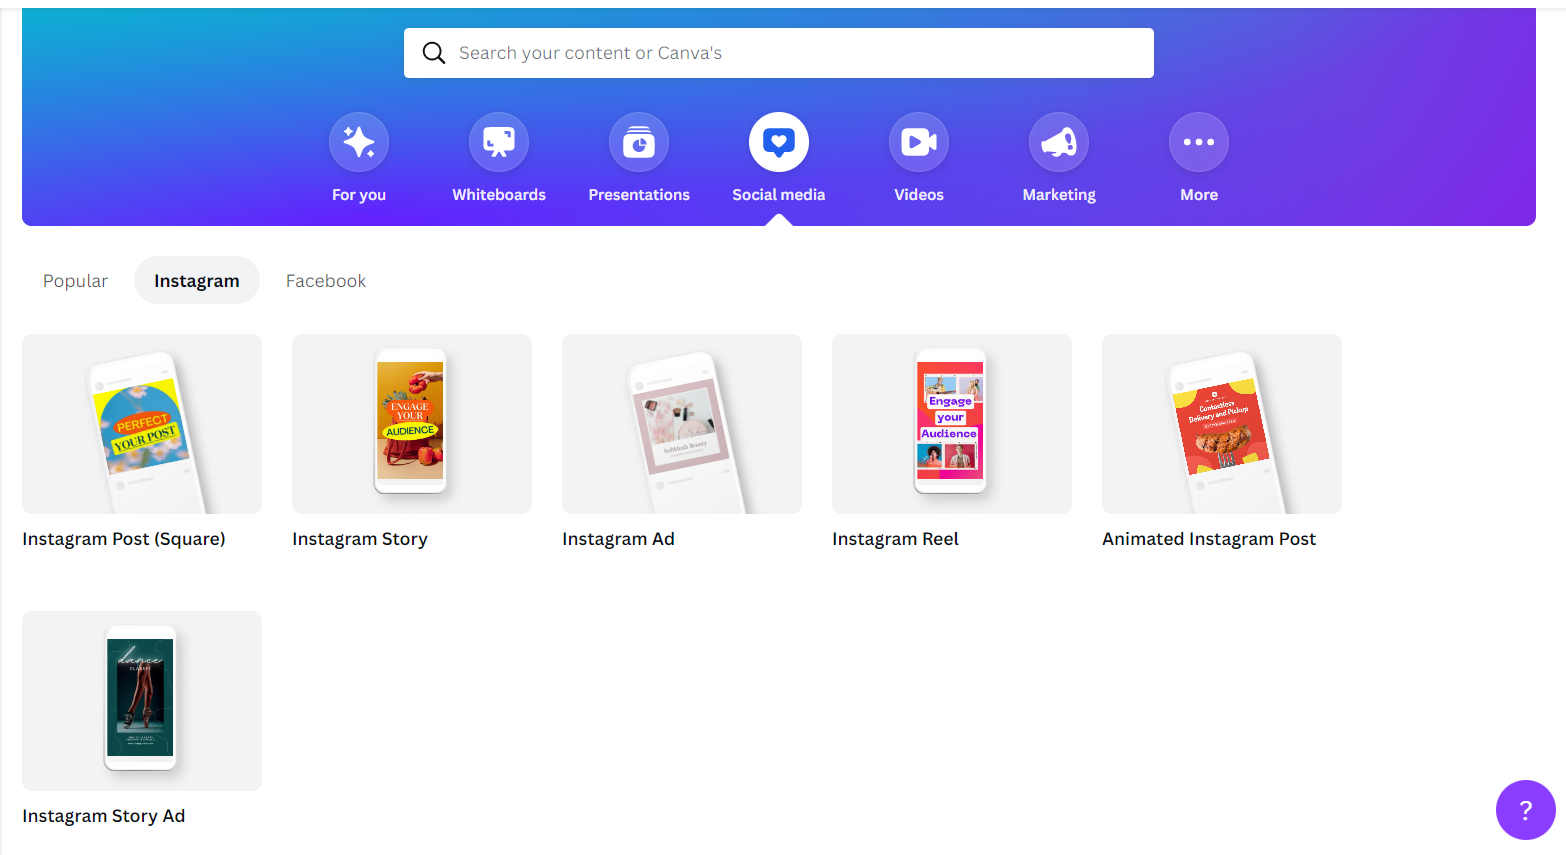Click the search magnifier icon
The image size is (1566, 855).
click(434, 53)
